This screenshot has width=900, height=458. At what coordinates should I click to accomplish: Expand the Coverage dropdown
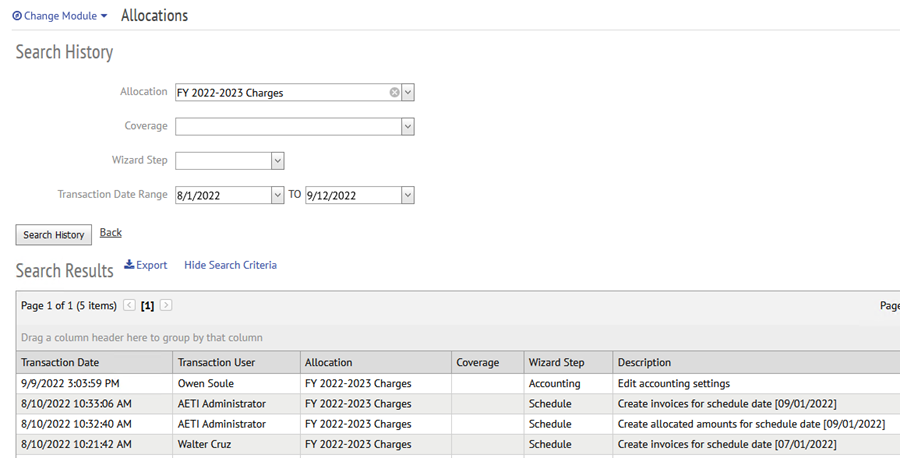pos(408,127)
